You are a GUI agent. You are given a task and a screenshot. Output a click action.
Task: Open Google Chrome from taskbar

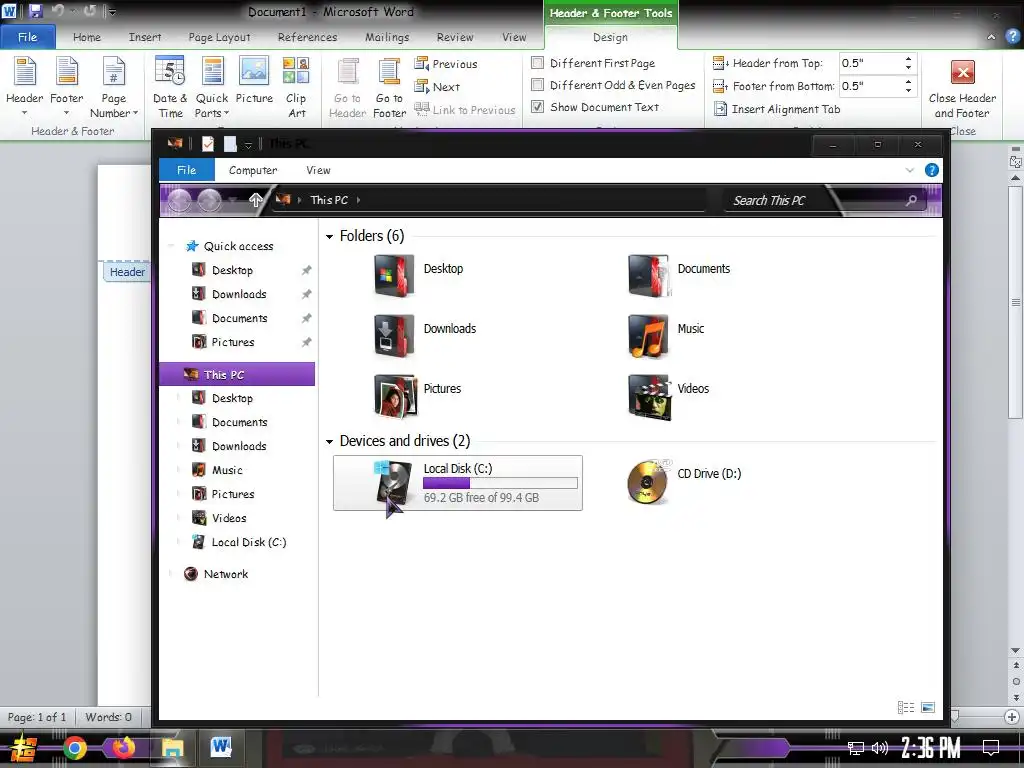[75, 748]
